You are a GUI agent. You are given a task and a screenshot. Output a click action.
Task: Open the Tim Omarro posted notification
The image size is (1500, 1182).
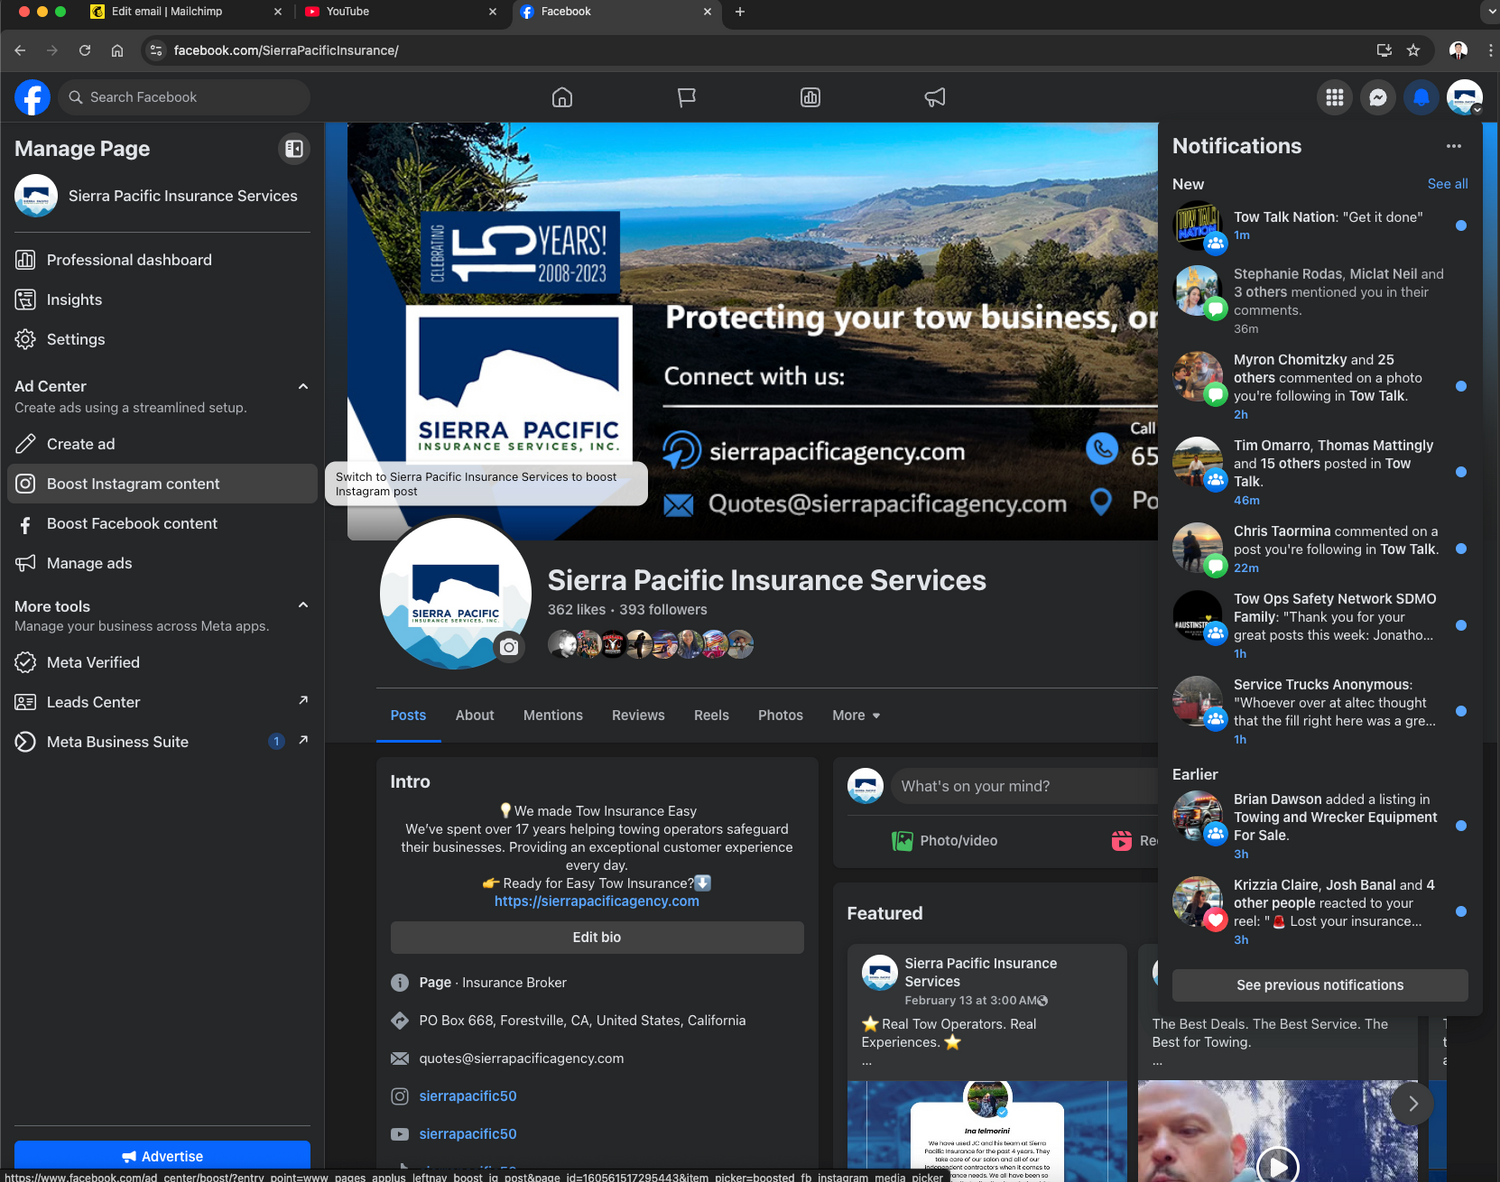[1320, 472]
